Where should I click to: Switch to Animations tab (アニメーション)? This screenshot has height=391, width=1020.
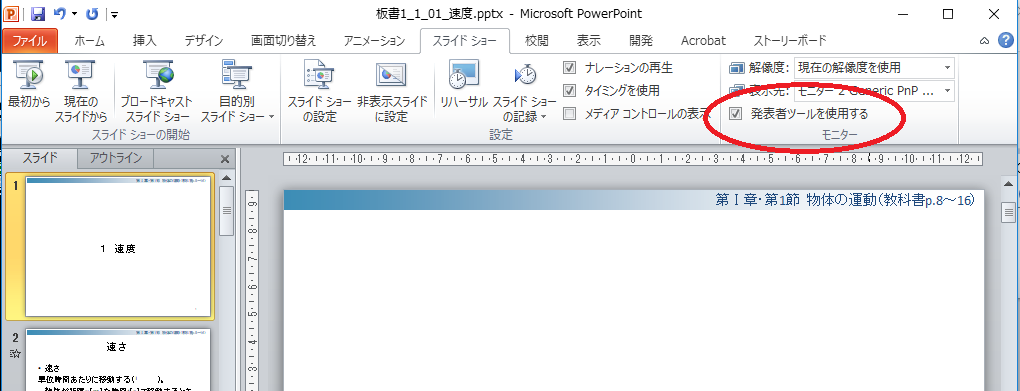point(375,41)
